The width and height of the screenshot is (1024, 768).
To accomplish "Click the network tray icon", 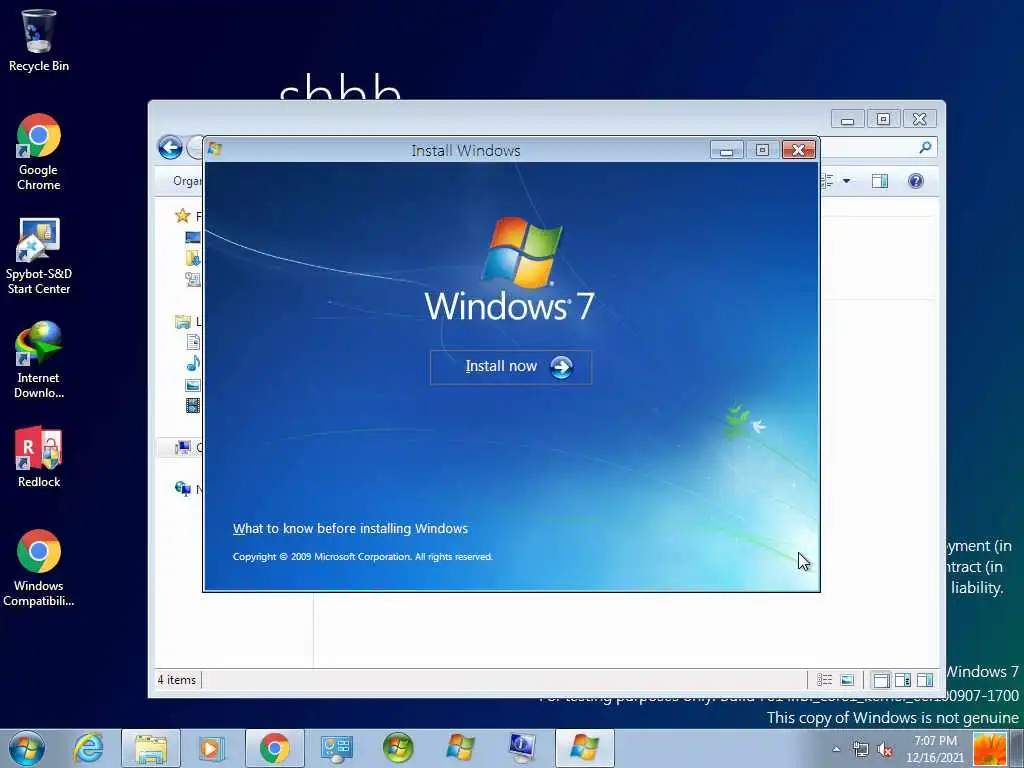I will (861, 749).
